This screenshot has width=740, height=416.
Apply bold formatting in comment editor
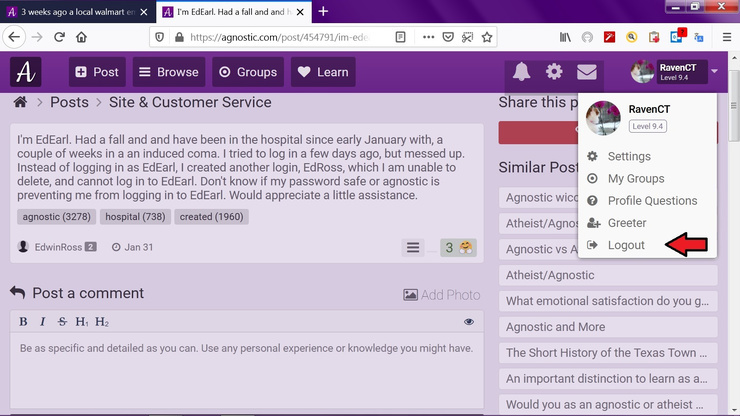point(24,322)
